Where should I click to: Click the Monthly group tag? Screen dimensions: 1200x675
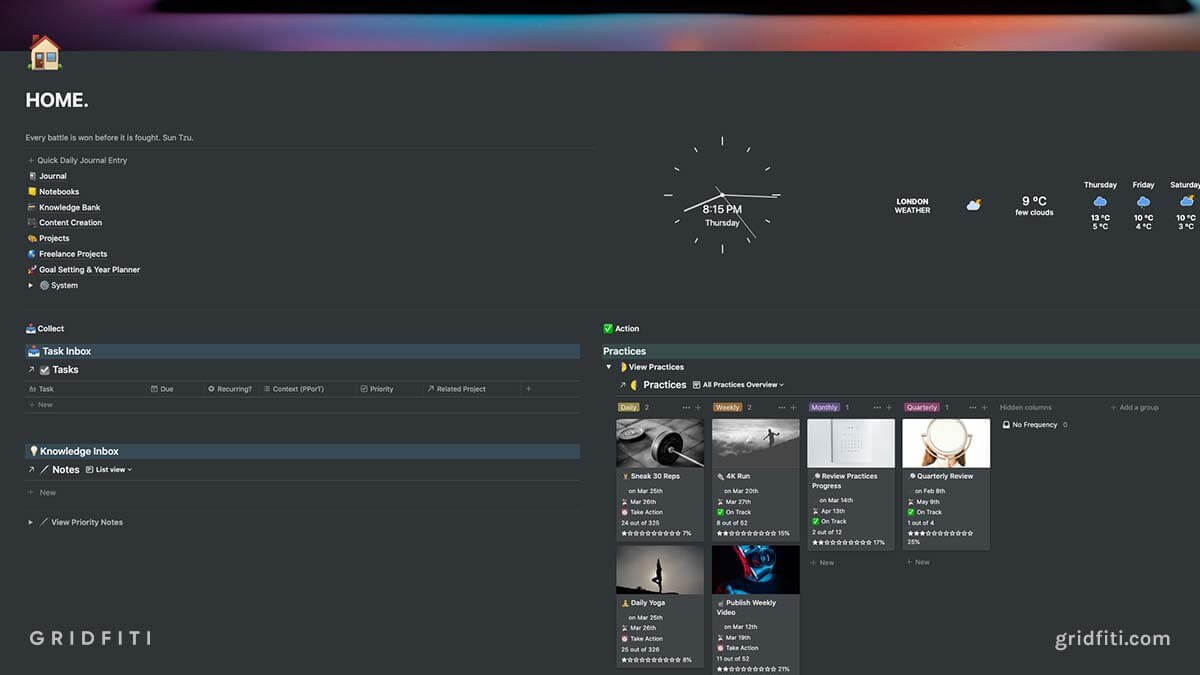pos(825,408)
